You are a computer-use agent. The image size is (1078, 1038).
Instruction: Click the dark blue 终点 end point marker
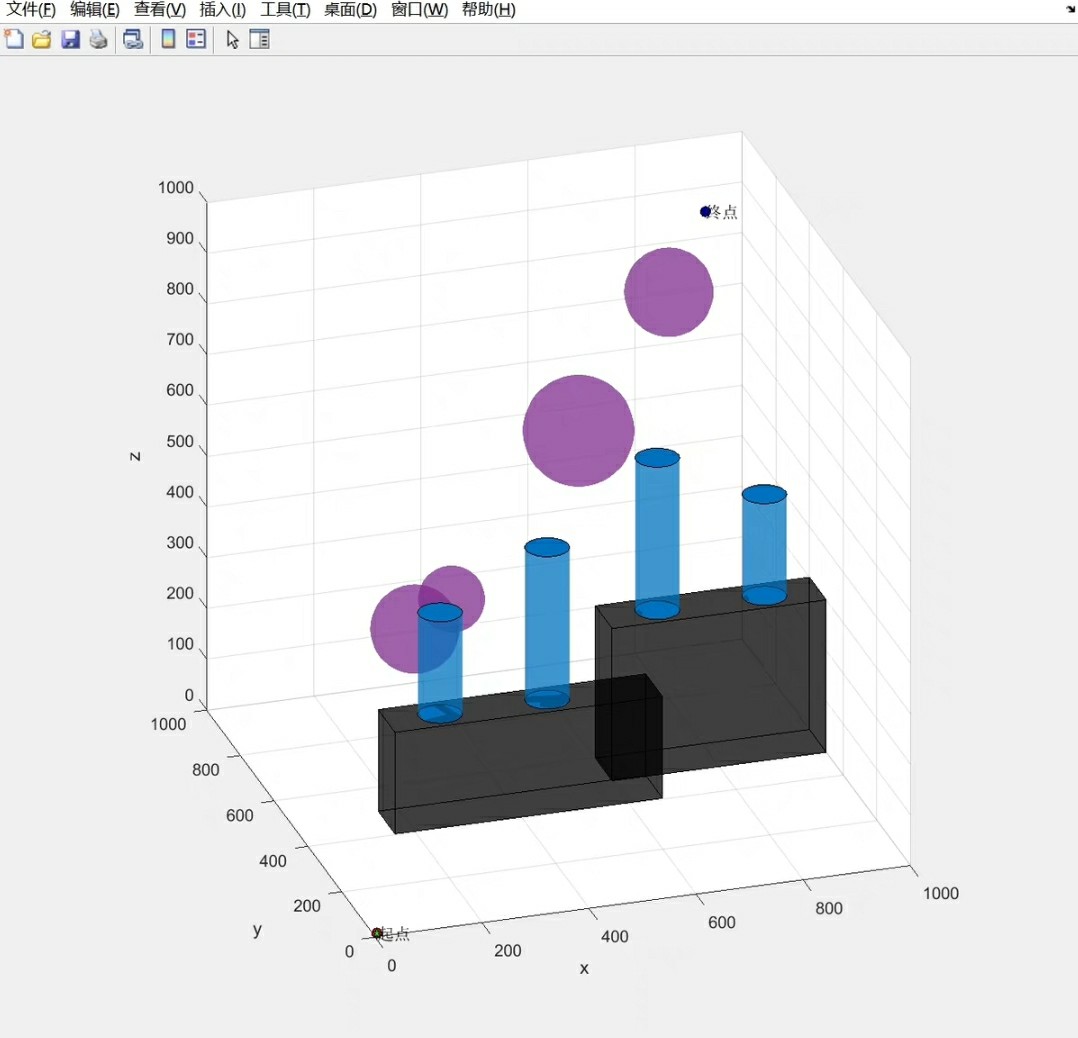click(705, 212)
